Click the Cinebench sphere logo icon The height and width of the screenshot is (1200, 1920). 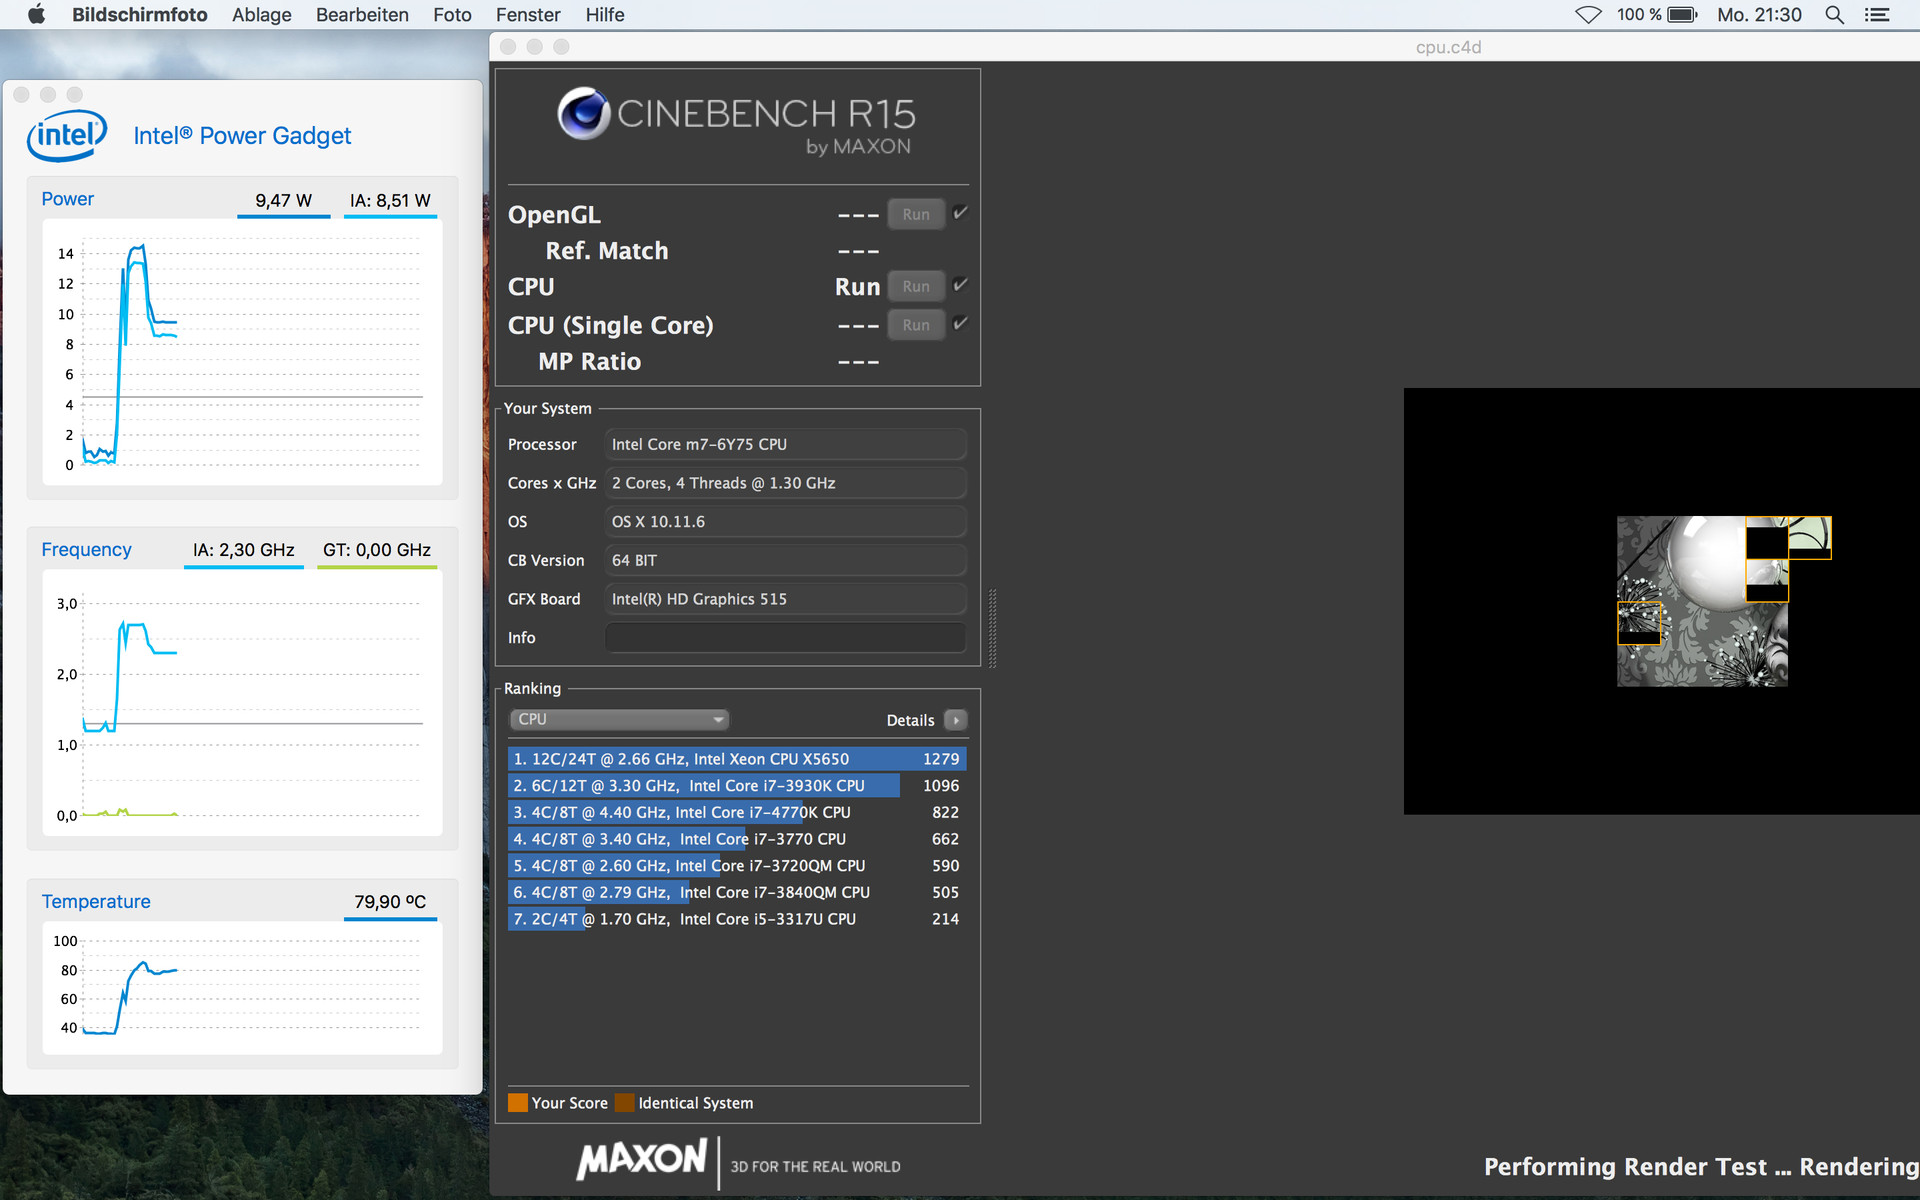[x=584, y=113]
